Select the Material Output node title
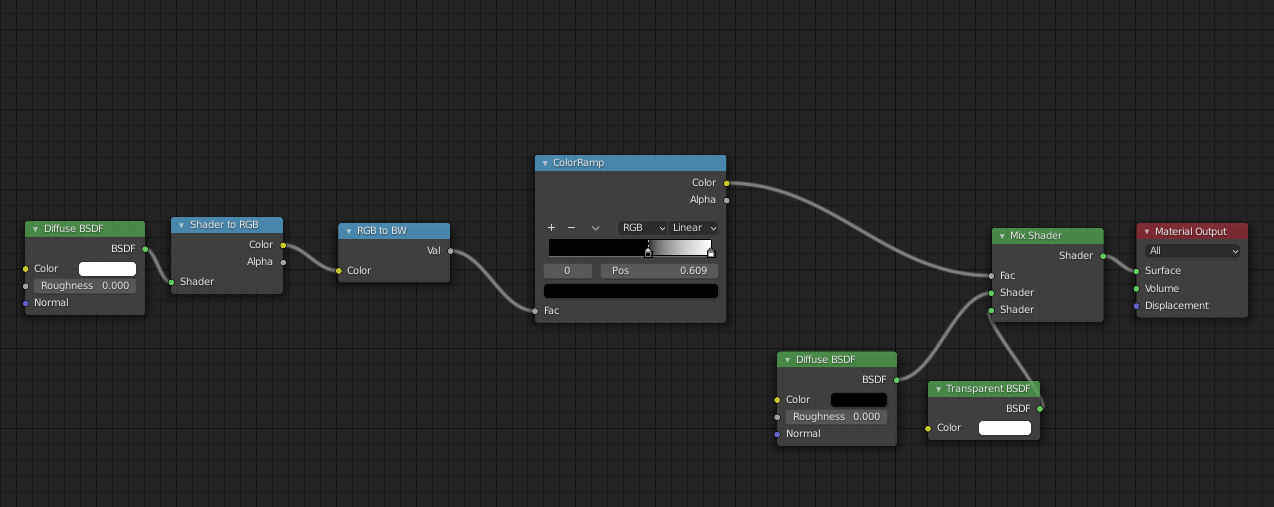This screenshot has width=1274, height=507. pyautogui.click(x=1190, y=232)
